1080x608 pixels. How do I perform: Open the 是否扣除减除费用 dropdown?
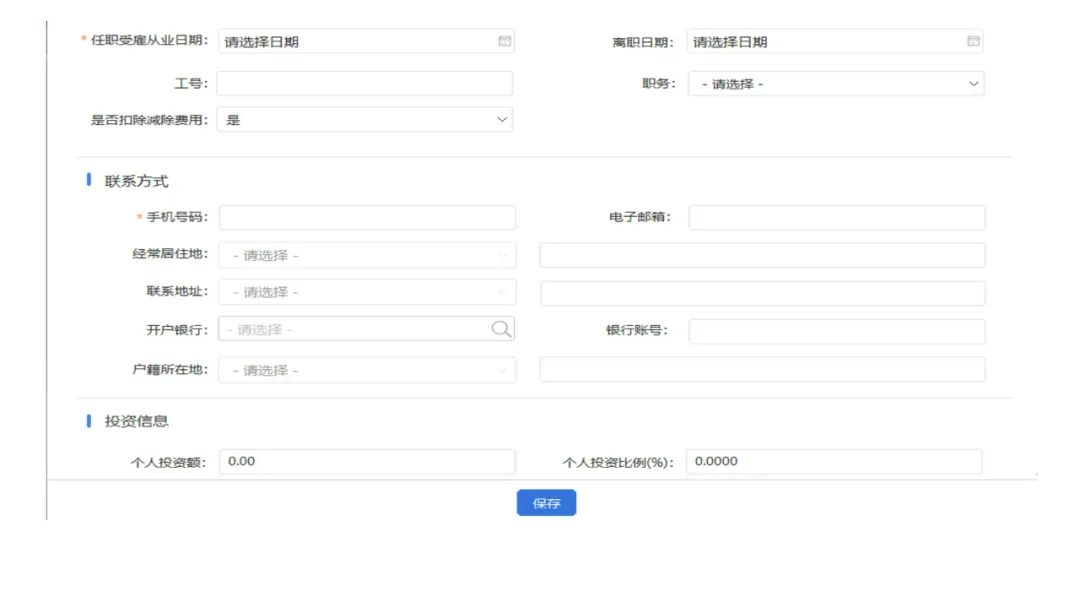click(365, 120)
